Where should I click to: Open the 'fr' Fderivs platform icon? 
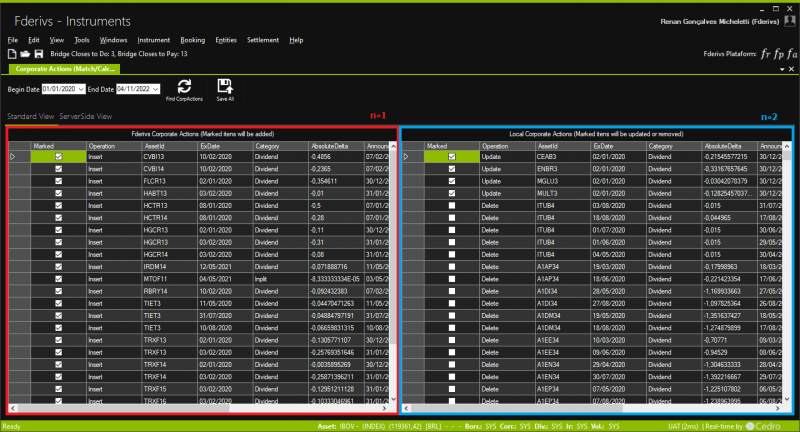[765, 53]
